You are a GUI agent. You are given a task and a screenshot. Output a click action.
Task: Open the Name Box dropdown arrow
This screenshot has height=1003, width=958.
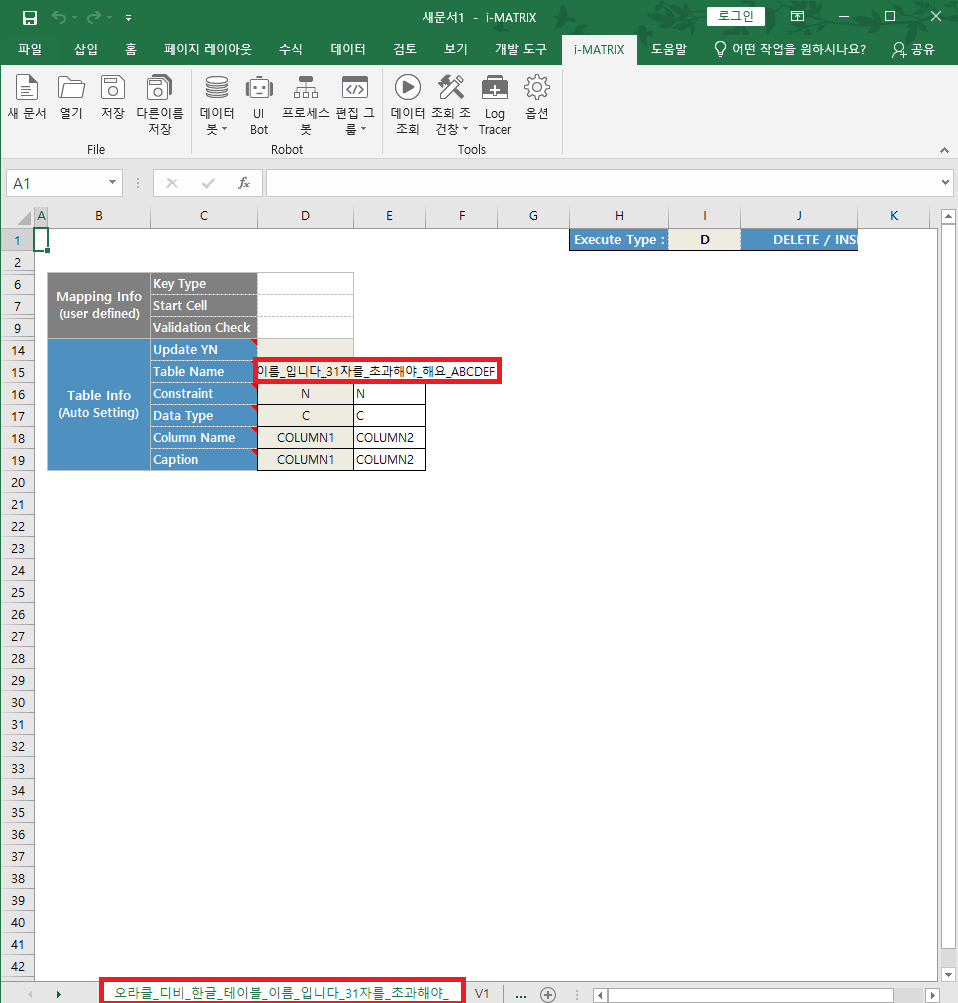113,183
